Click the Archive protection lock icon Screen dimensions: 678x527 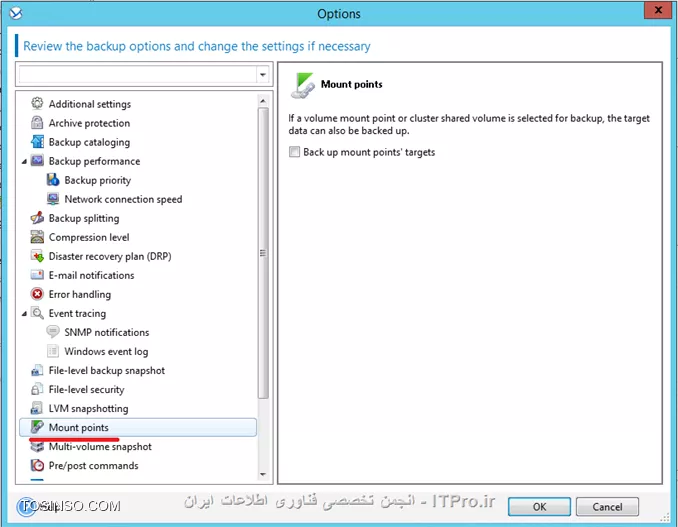pos(37,122)
